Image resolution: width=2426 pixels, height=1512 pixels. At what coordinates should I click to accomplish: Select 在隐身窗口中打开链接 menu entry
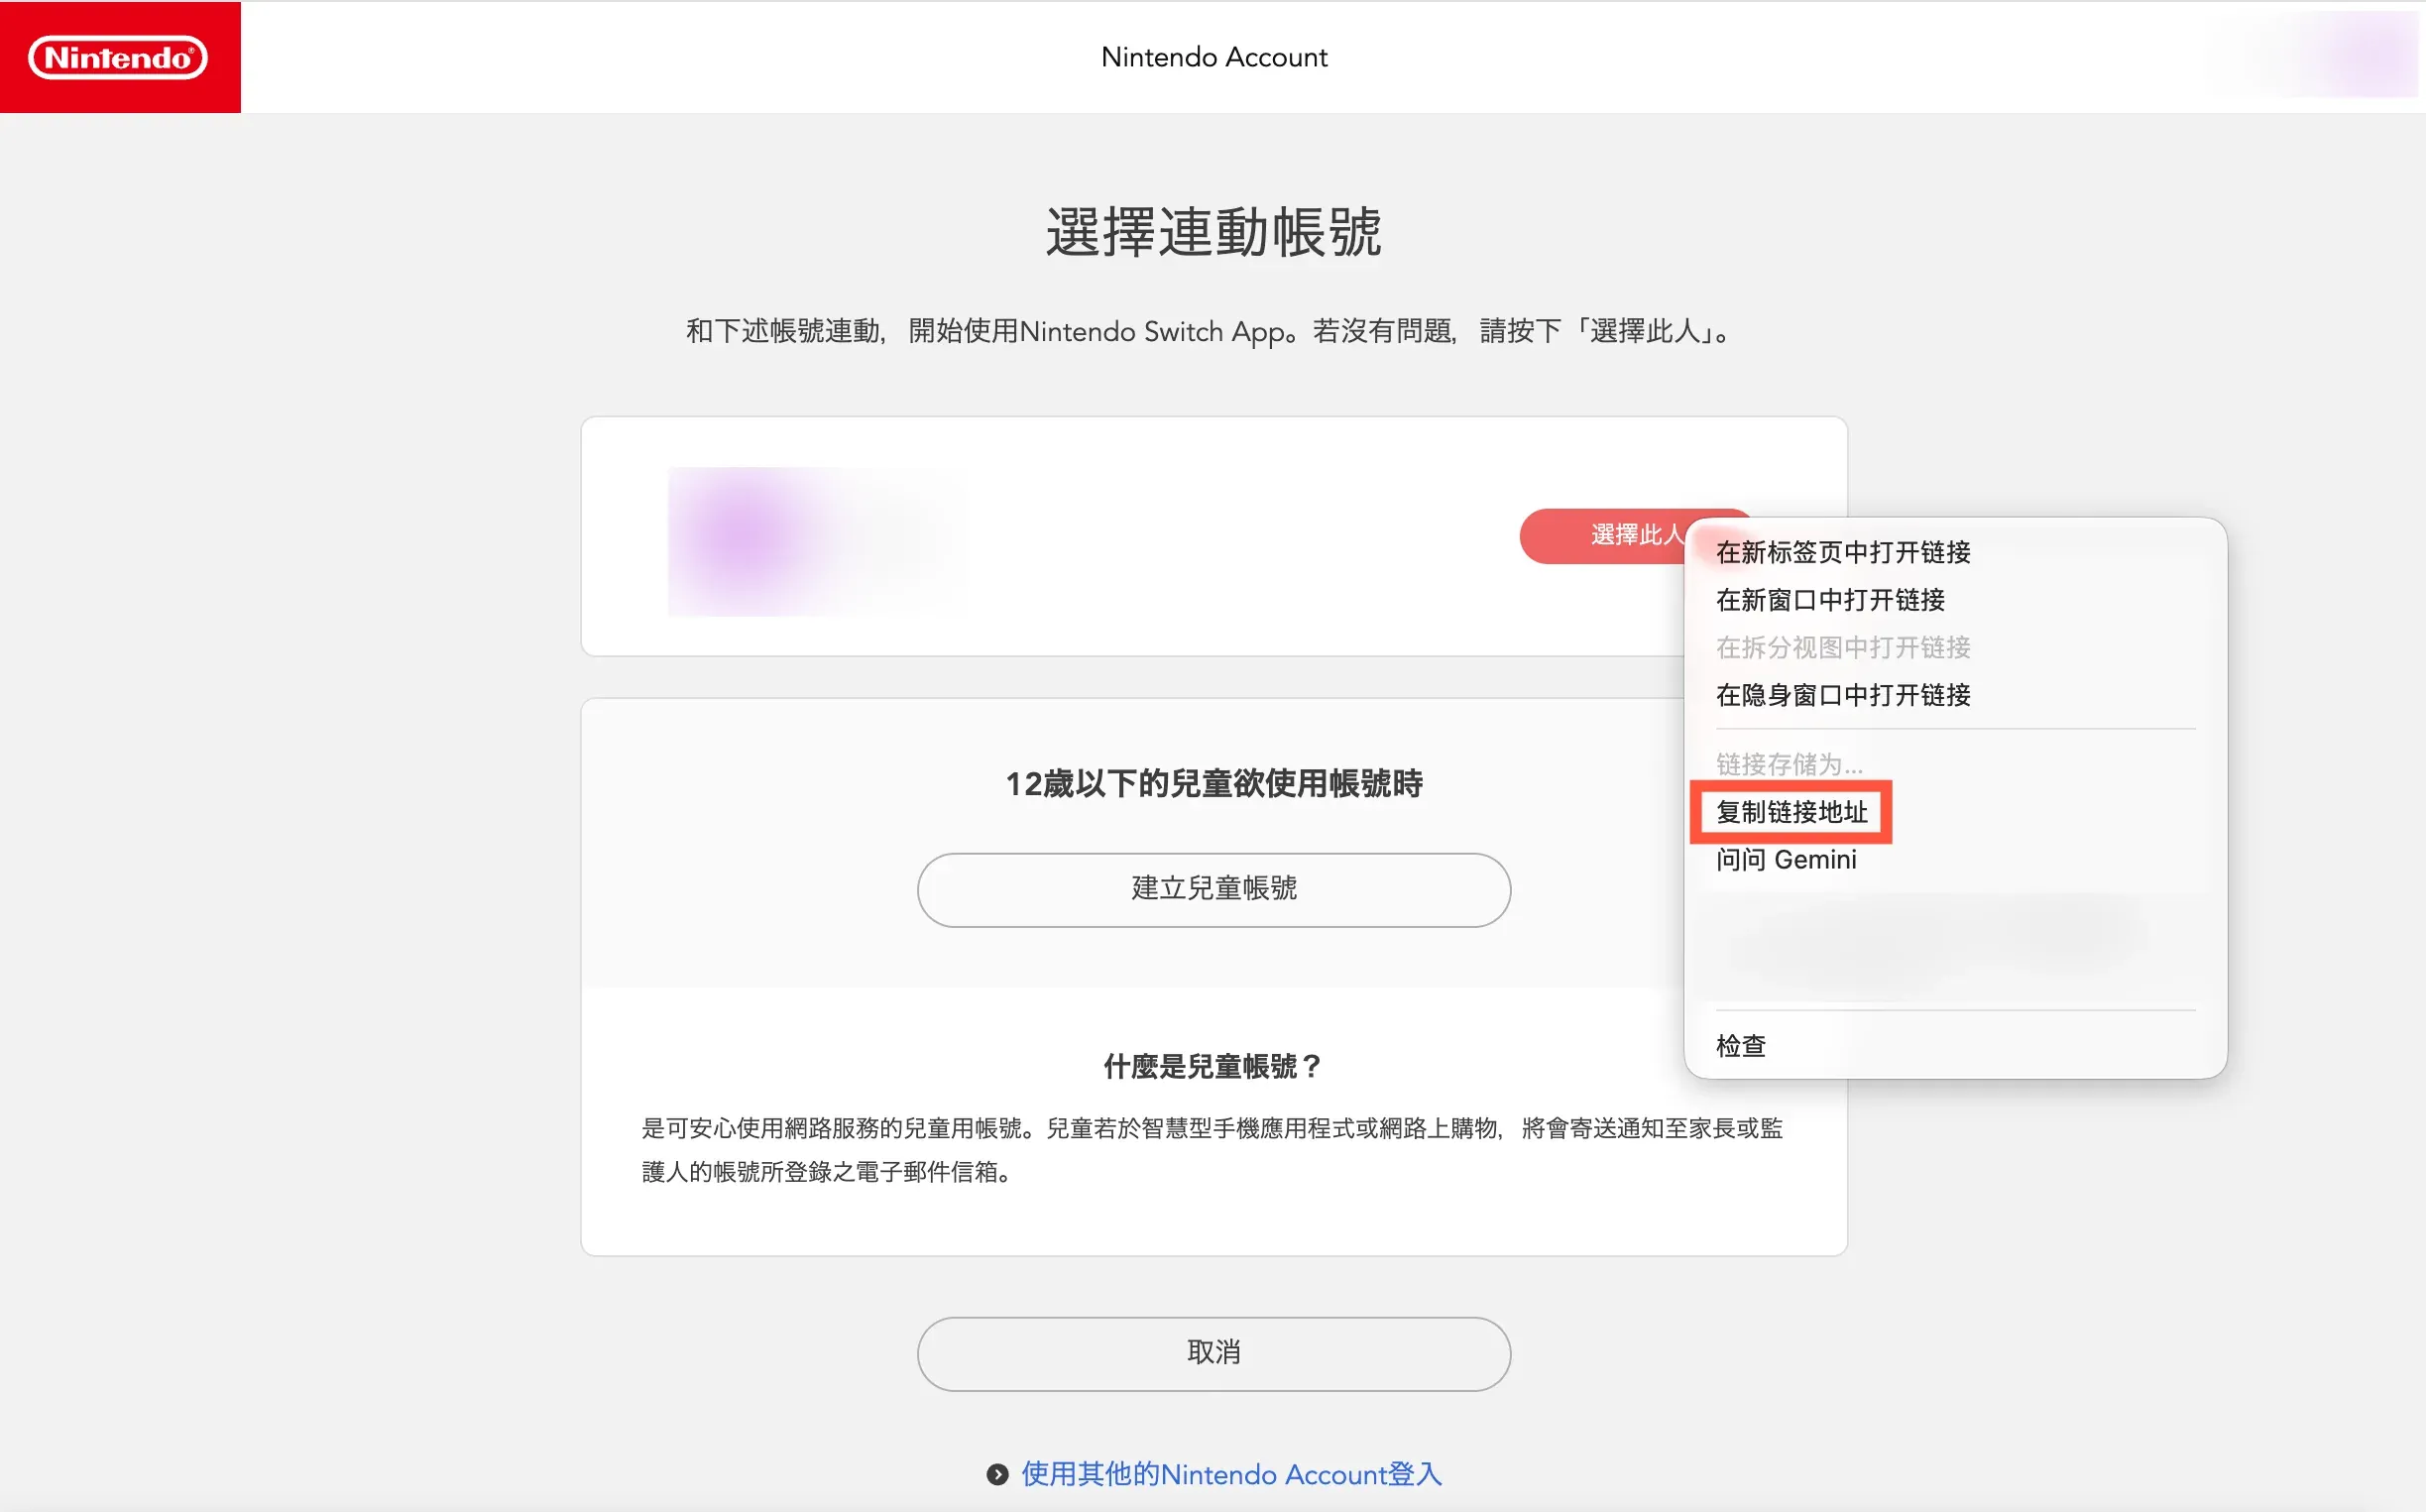point(1955,695)
